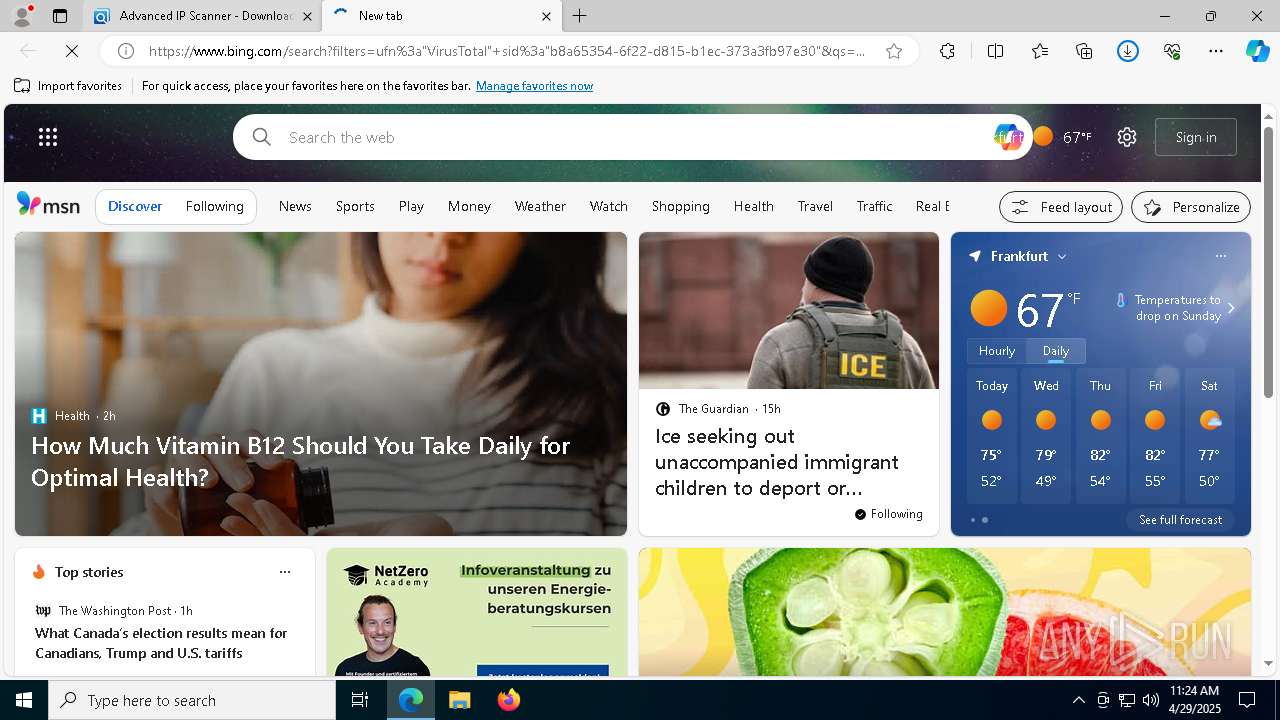
Task: Open the News category
Action: pyautogui.click(x=295, y=206)
